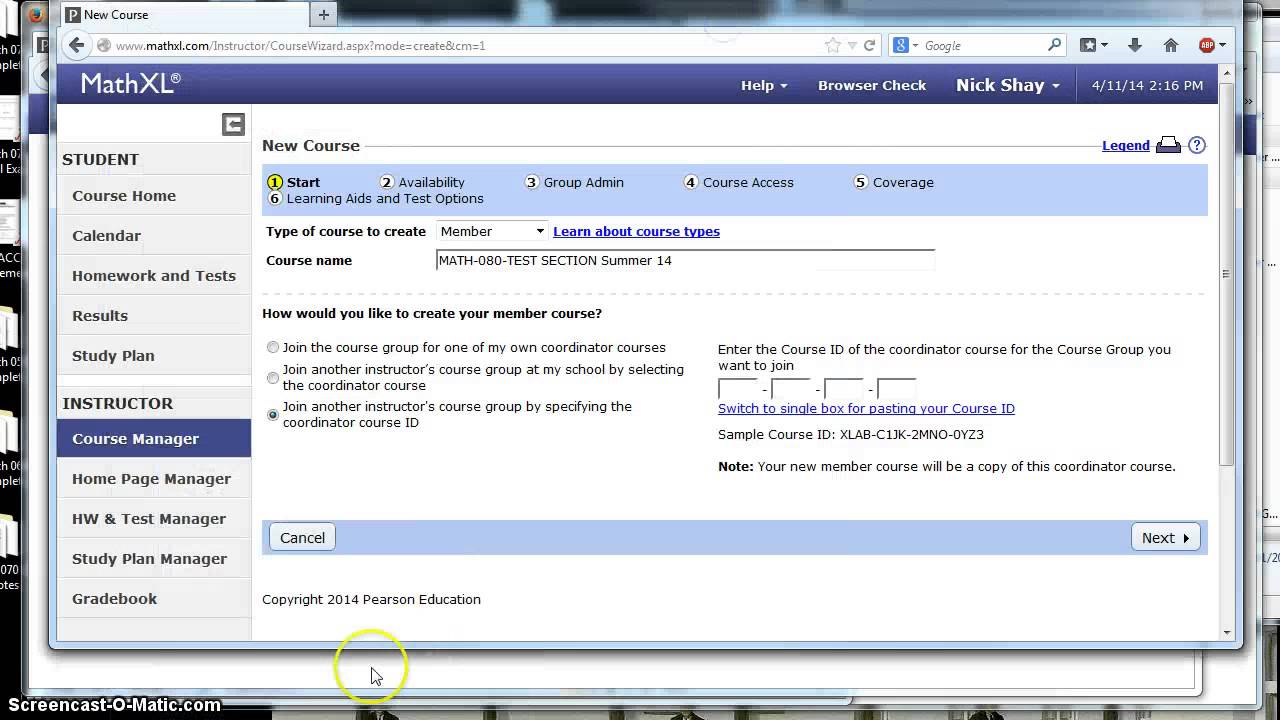Click the fourth Course ID segment box
Screen dimensions: 1280x720
tap(896, 388)
